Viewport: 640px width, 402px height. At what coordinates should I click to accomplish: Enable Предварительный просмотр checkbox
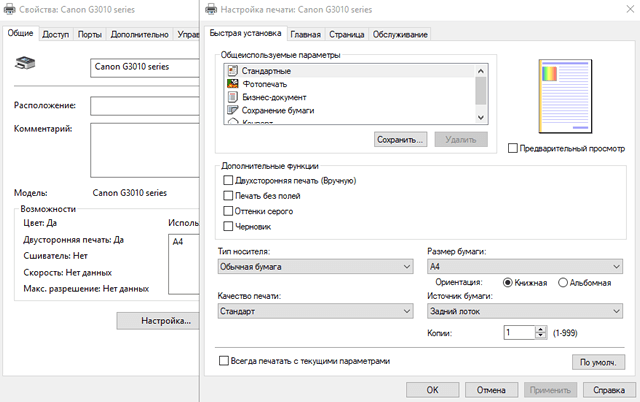tap(513, 148)
